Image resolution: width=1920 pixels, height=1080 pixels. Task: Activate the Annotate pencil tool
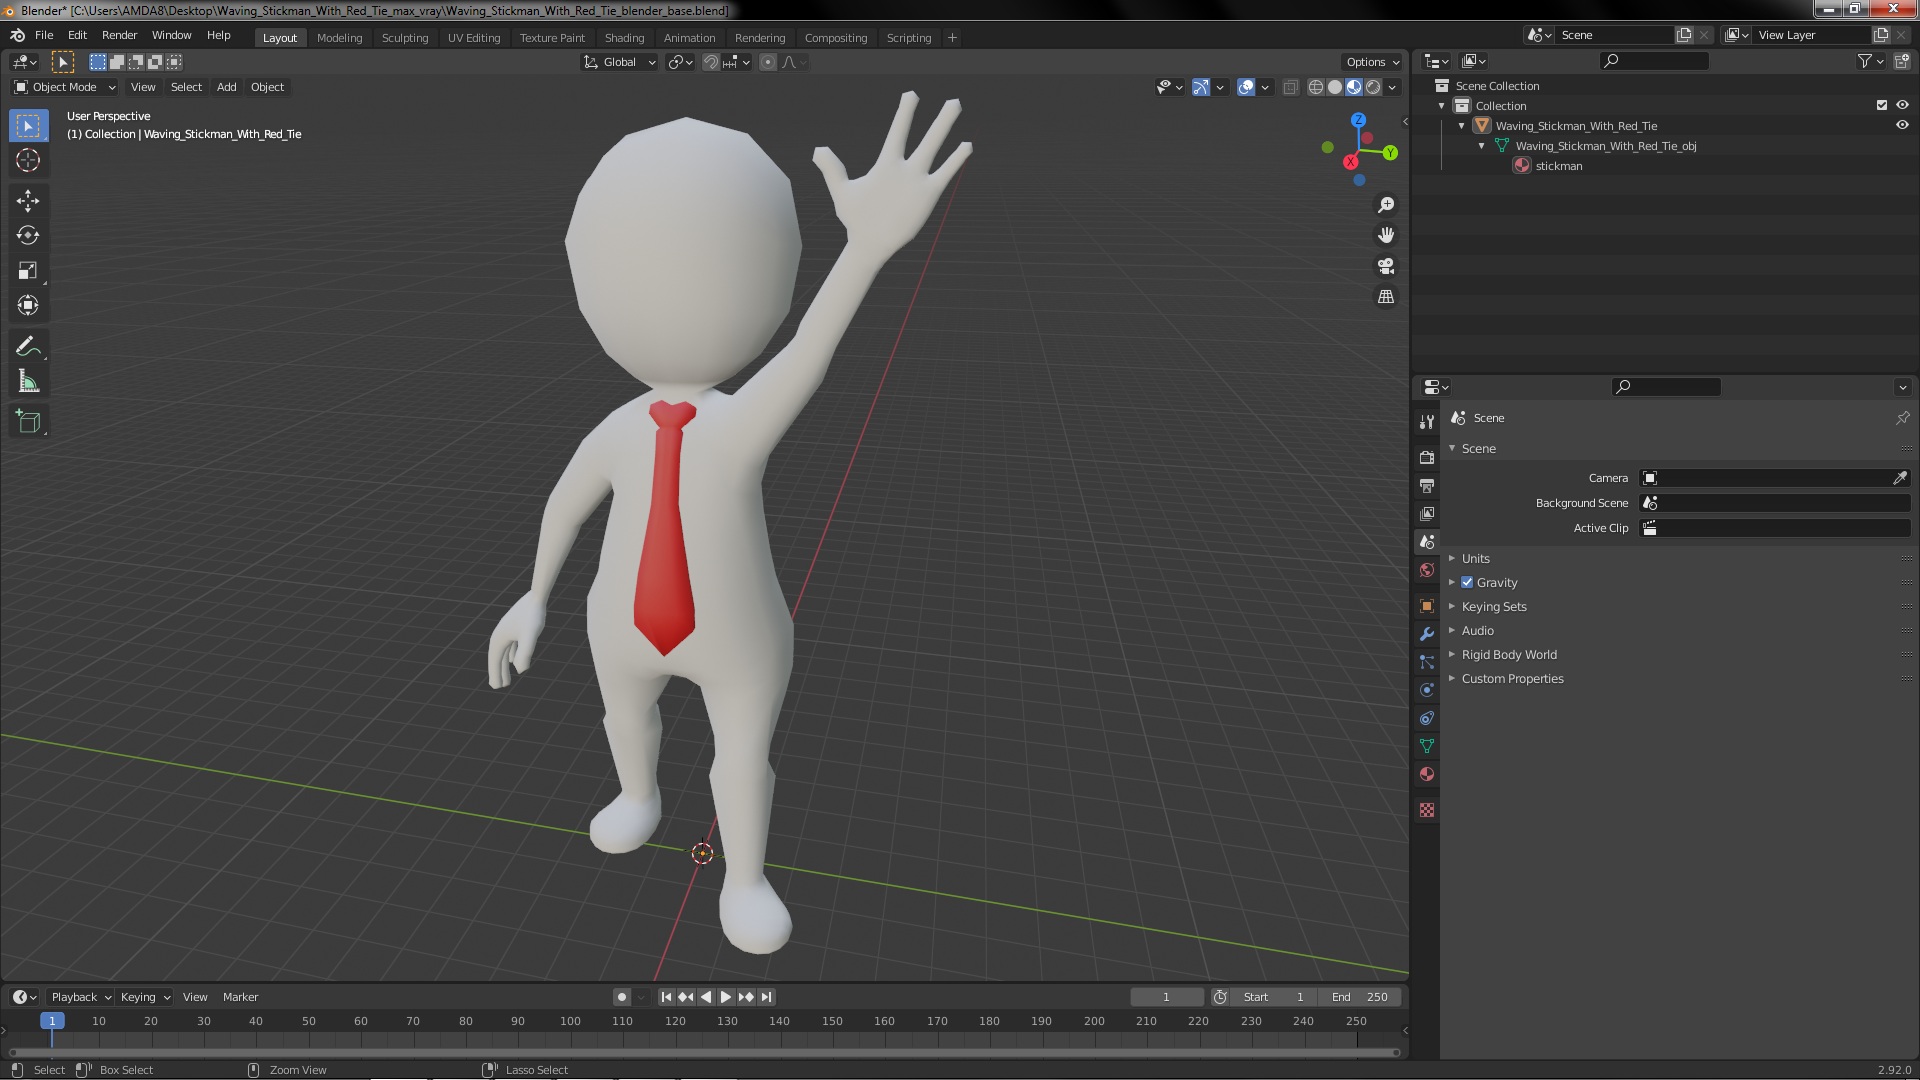point(28,347)
